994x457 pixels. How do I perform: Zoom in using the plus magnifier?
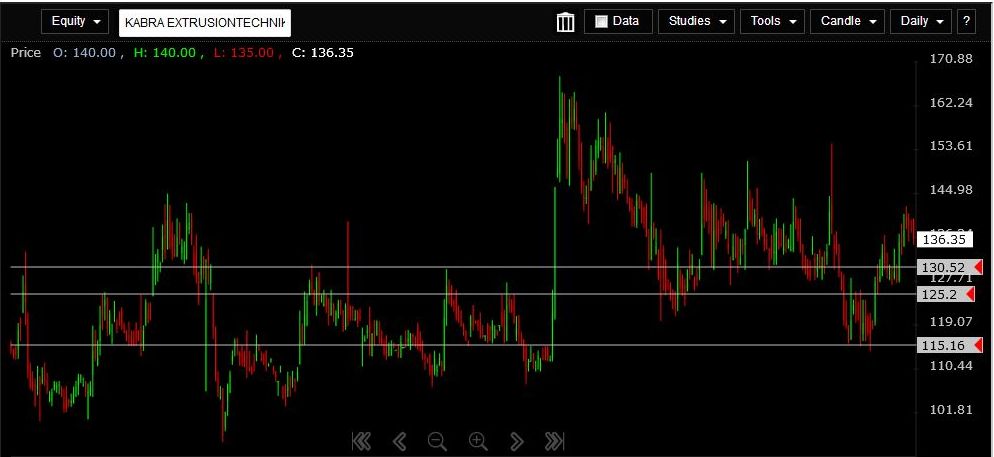[478, 441]
